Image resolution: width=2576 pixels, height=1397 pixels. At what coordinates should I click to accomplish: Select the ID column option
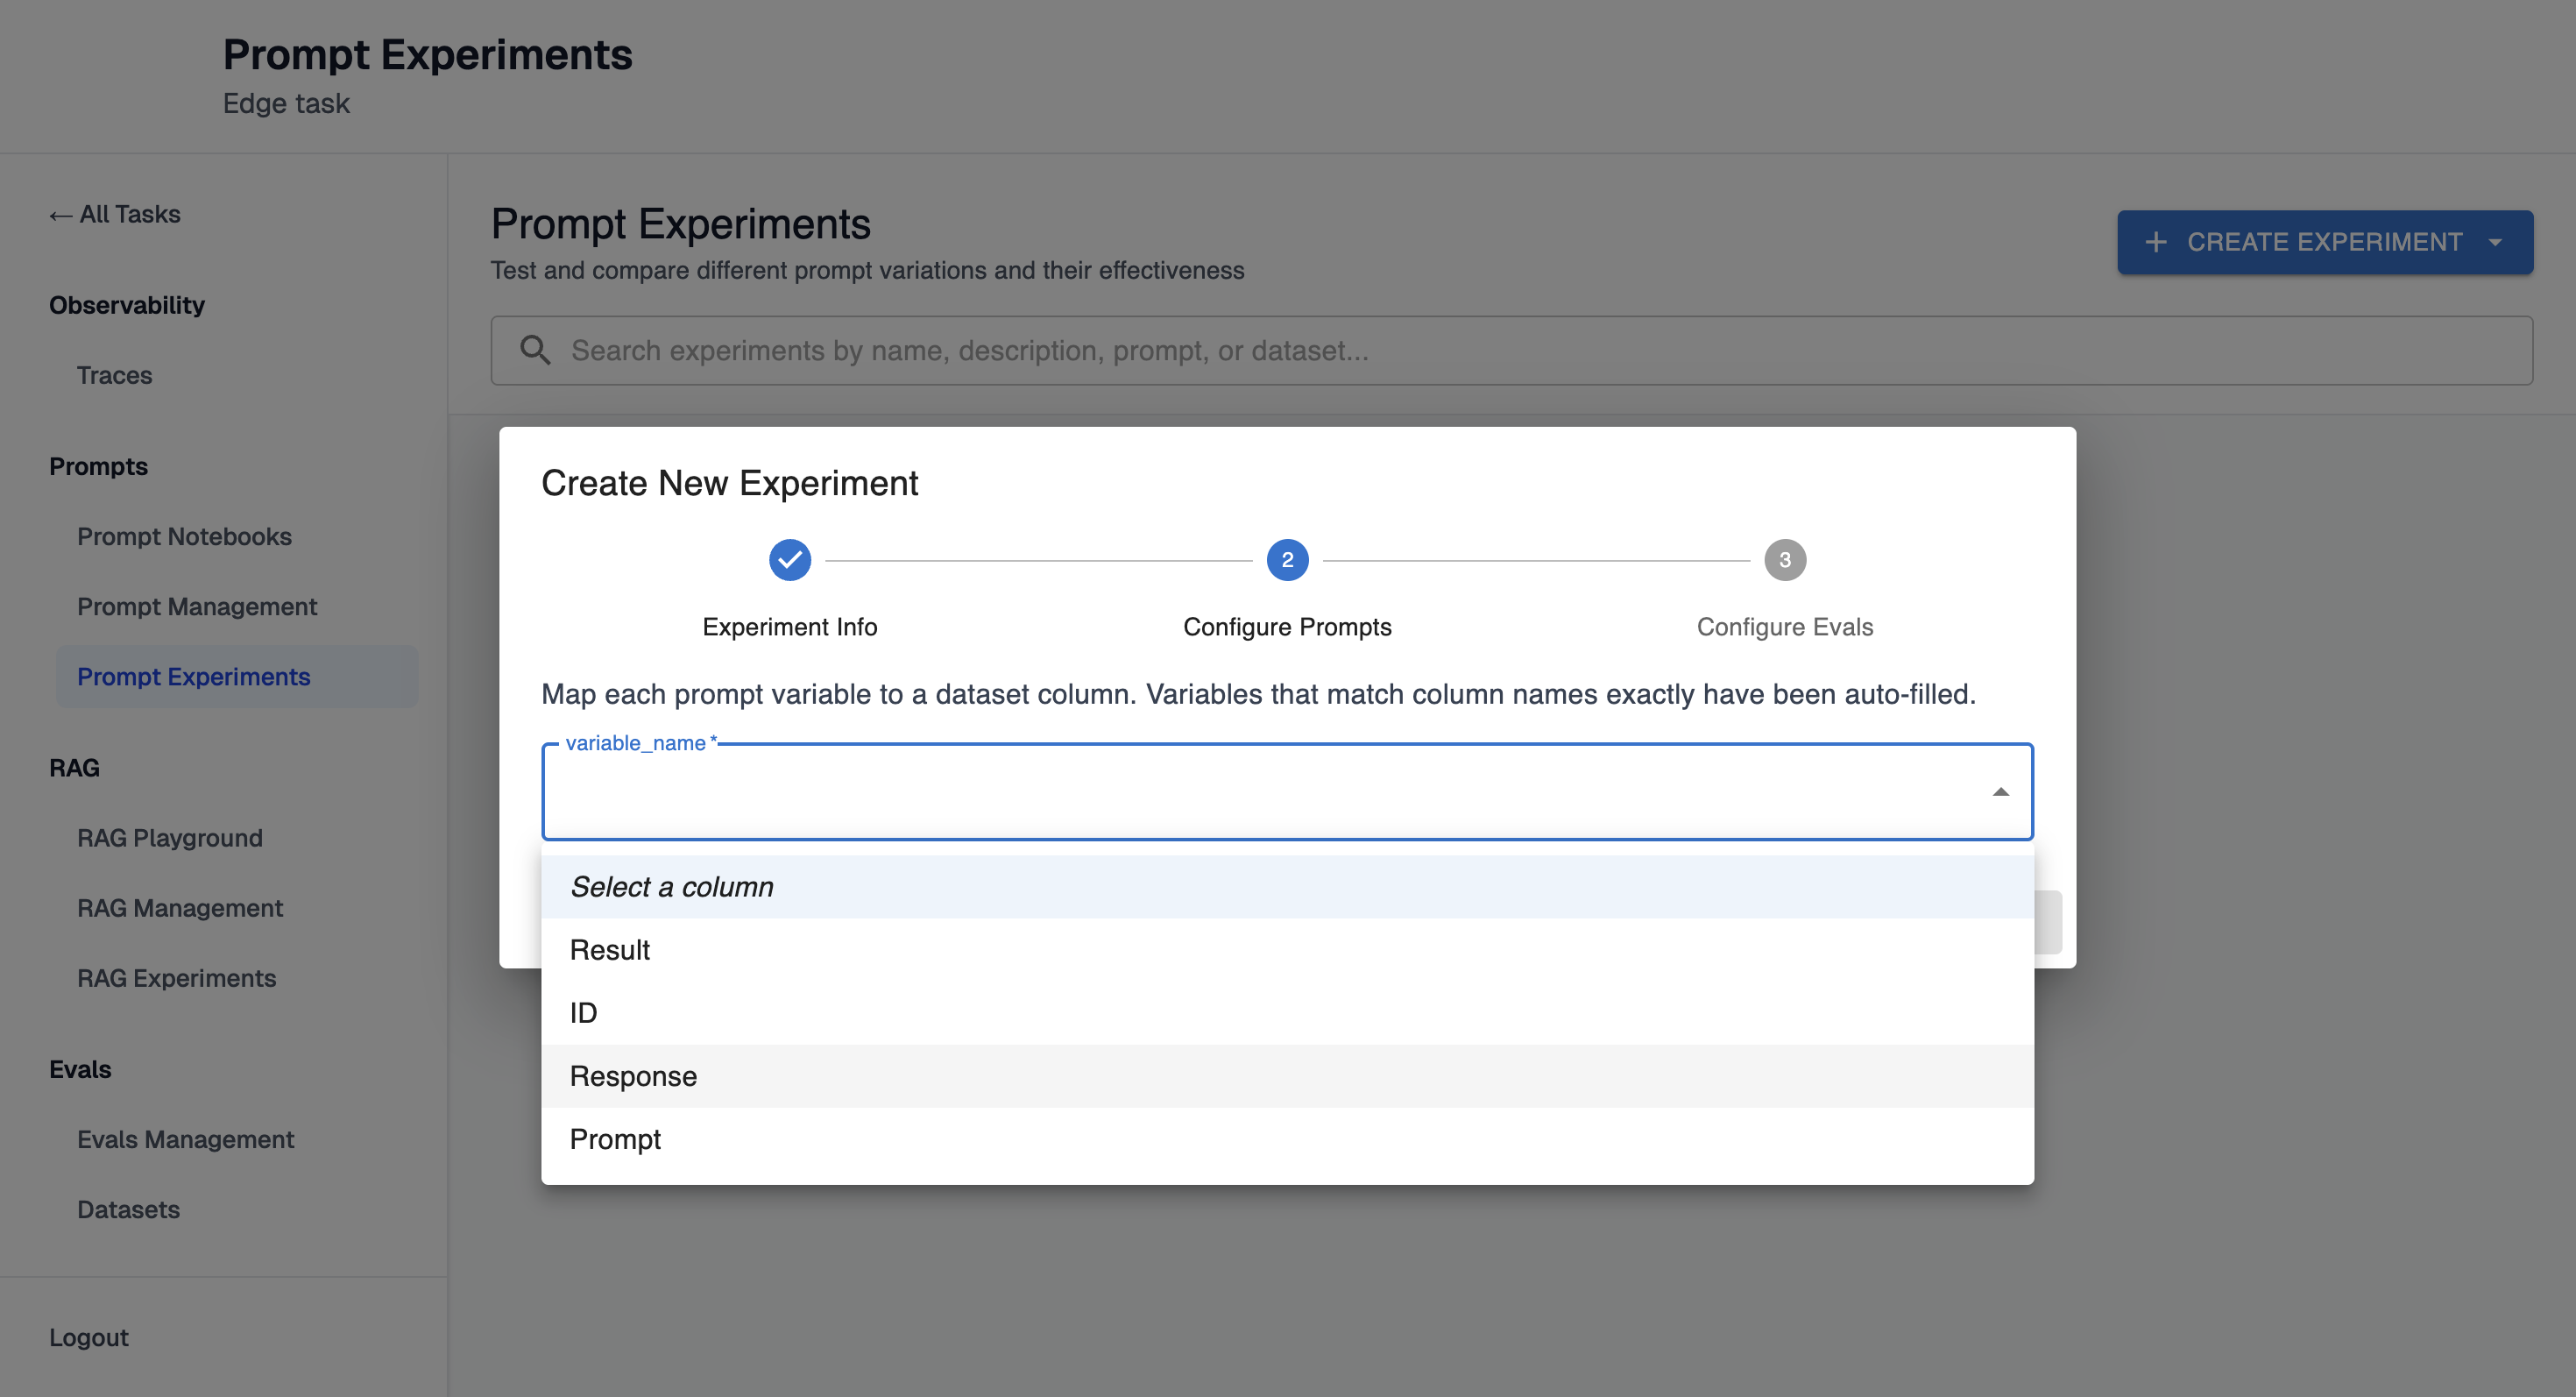click(583, 1013)
